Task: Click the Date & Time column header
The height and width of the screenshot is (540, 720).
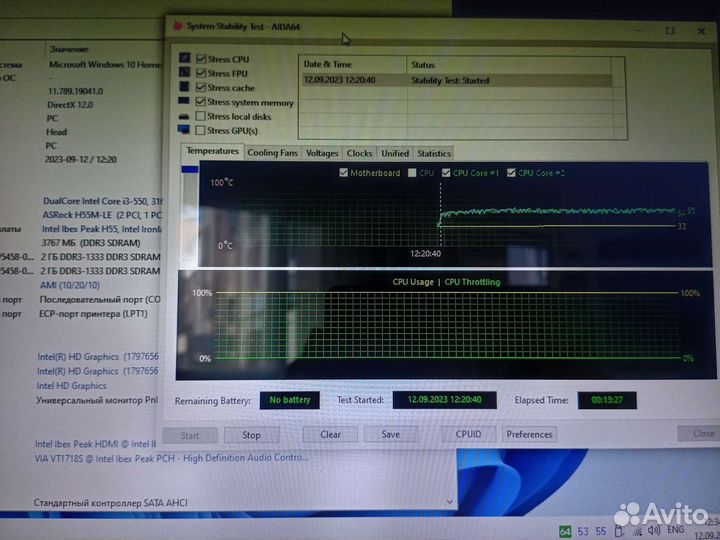Action: click(353, 64)
